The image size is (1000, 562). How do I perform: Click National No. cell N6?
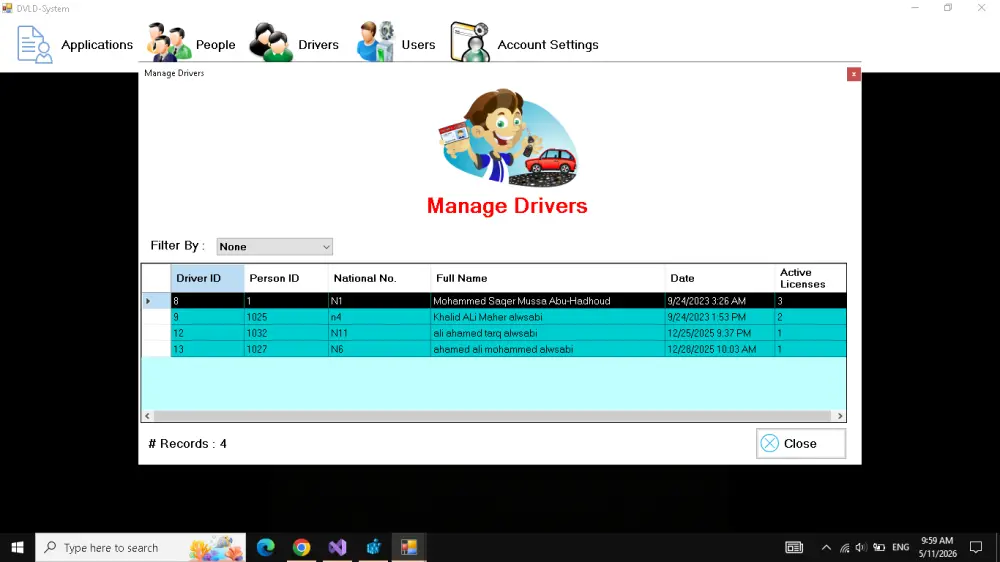[379, 349]
